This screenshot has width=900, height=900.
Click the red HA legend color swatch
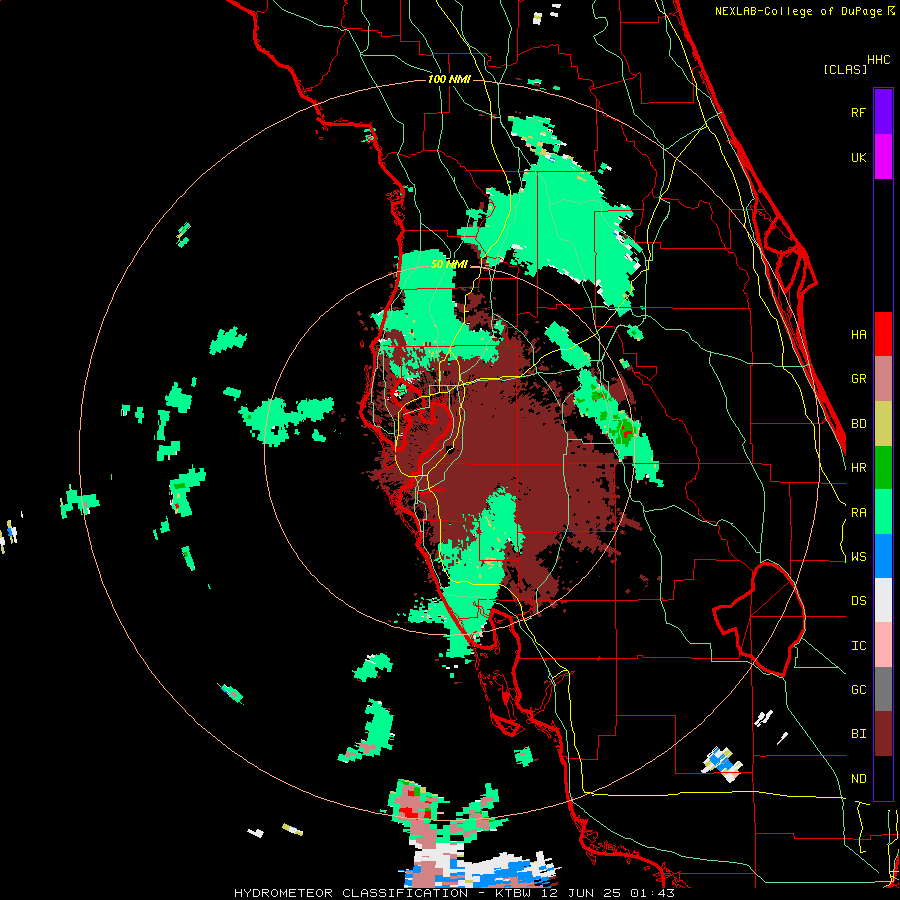883,334
